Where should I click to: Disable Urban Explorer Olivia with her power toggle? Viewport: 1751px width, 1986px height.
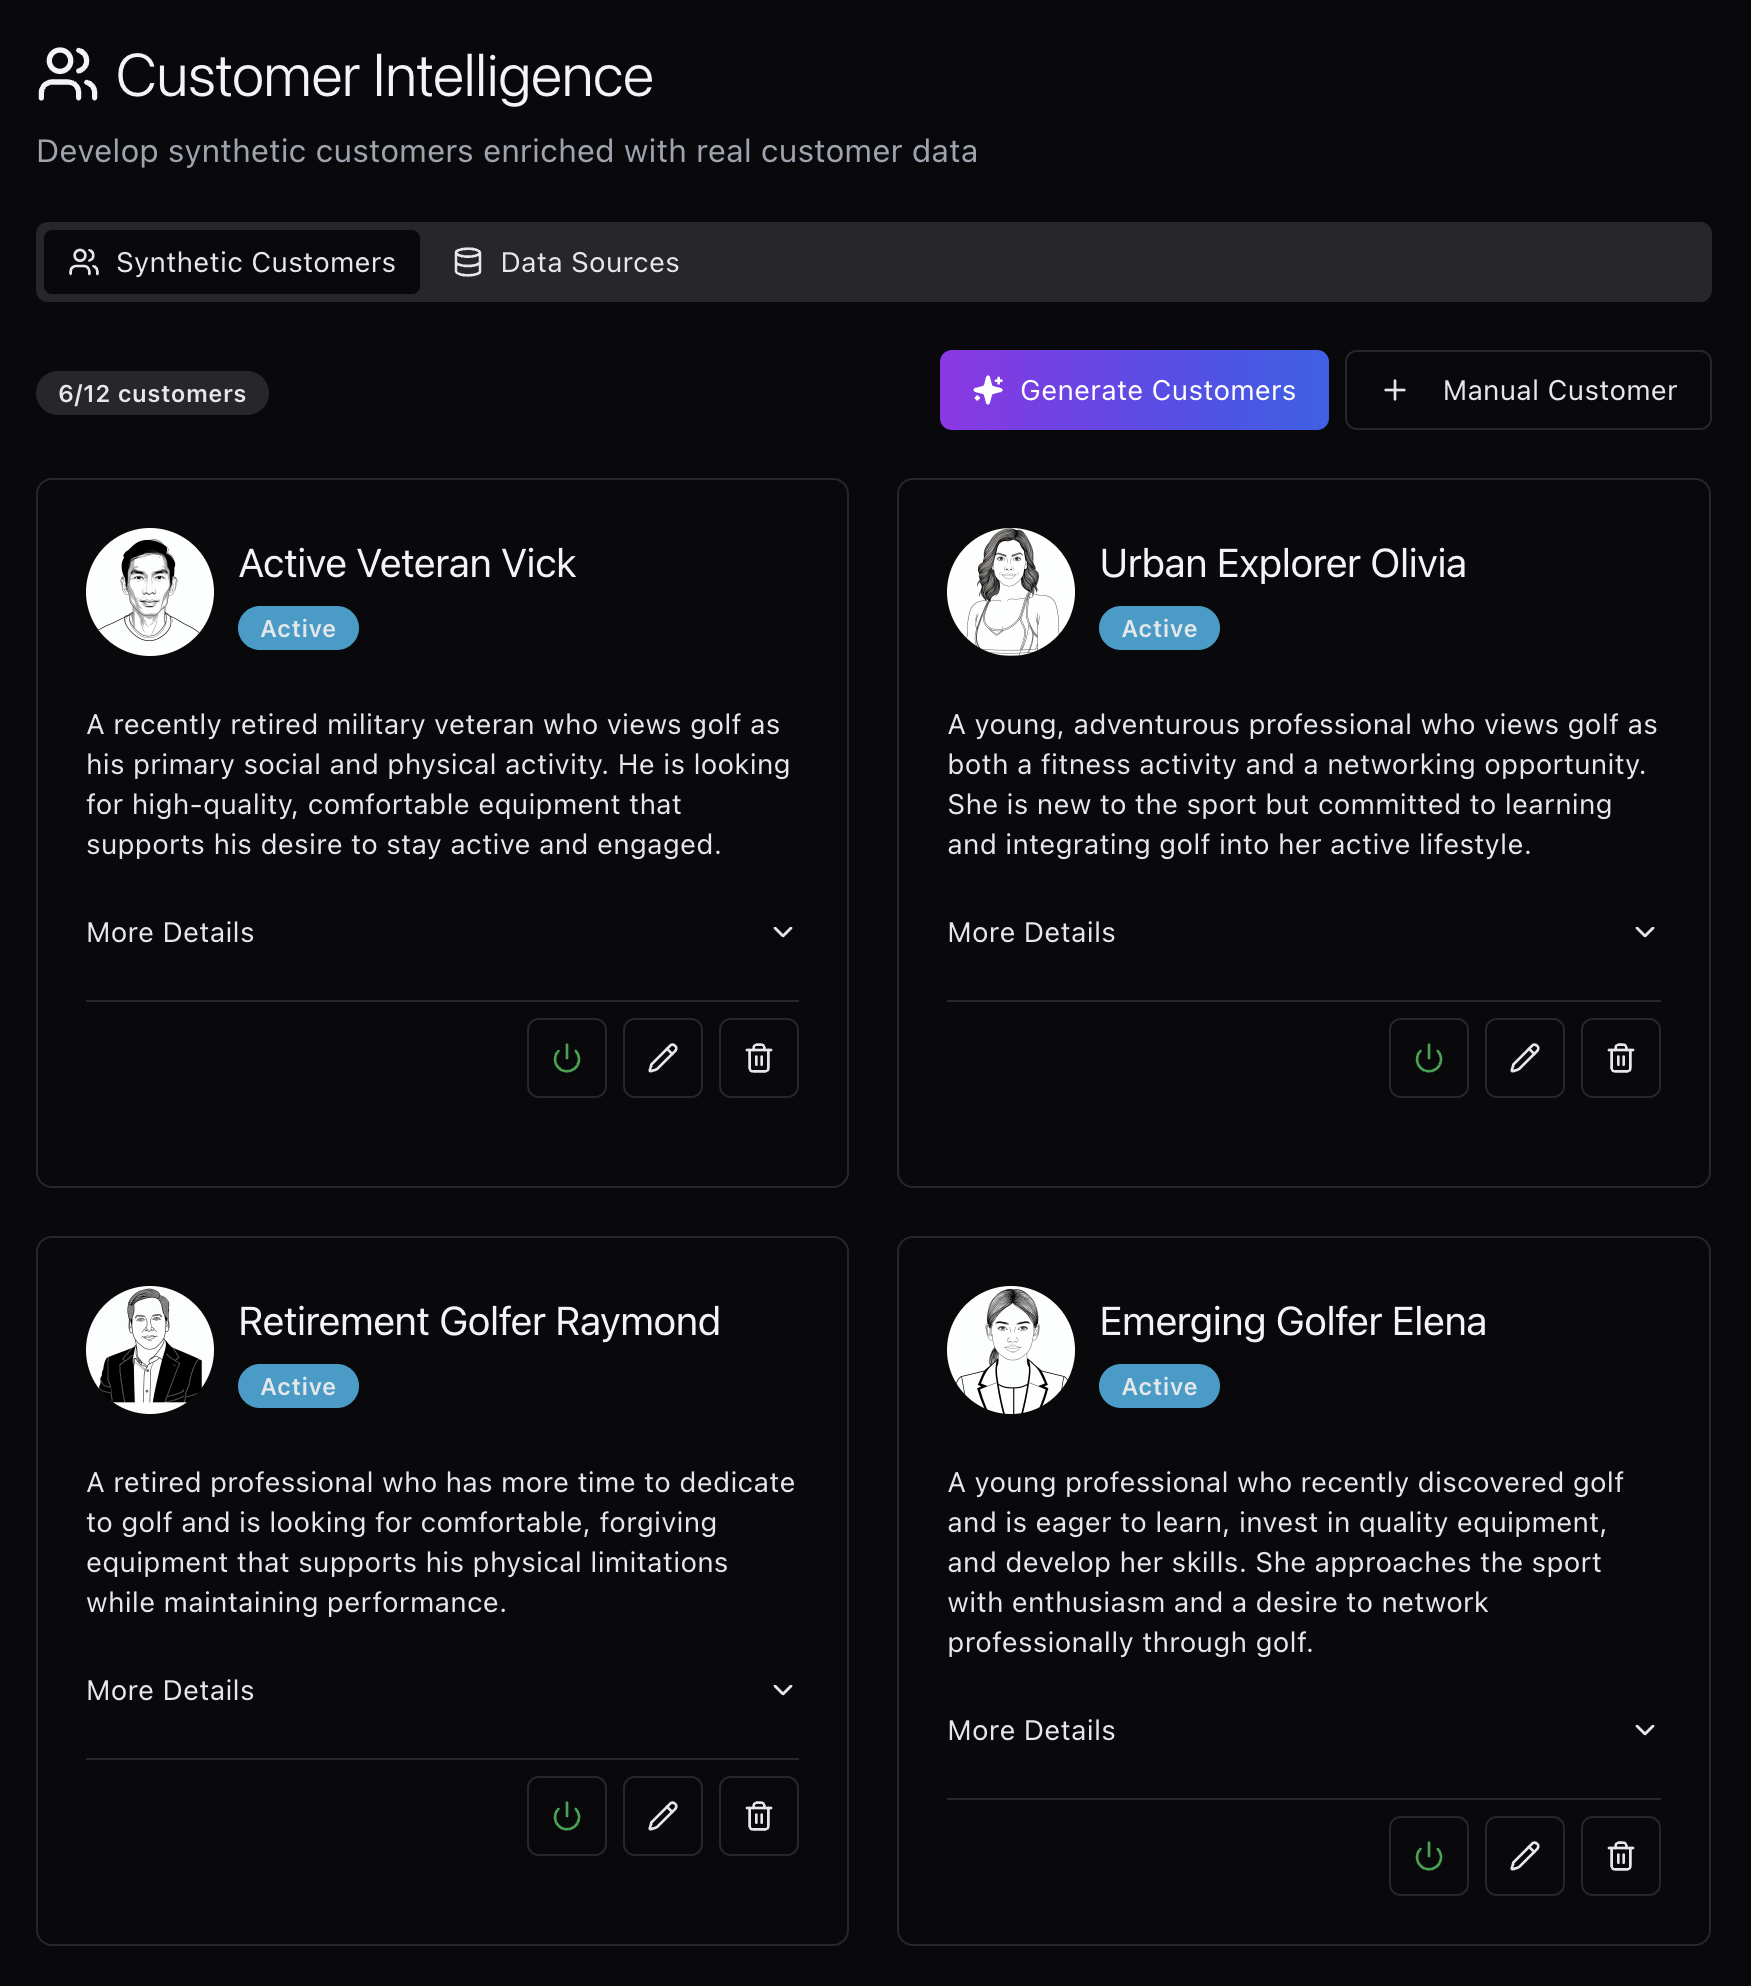coord(1428,1058)
